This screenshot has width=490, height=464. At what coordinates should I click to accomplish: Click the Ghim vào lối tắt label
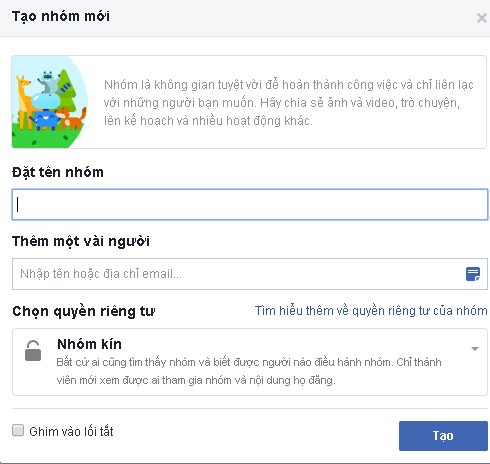click(x=71, y=431)
